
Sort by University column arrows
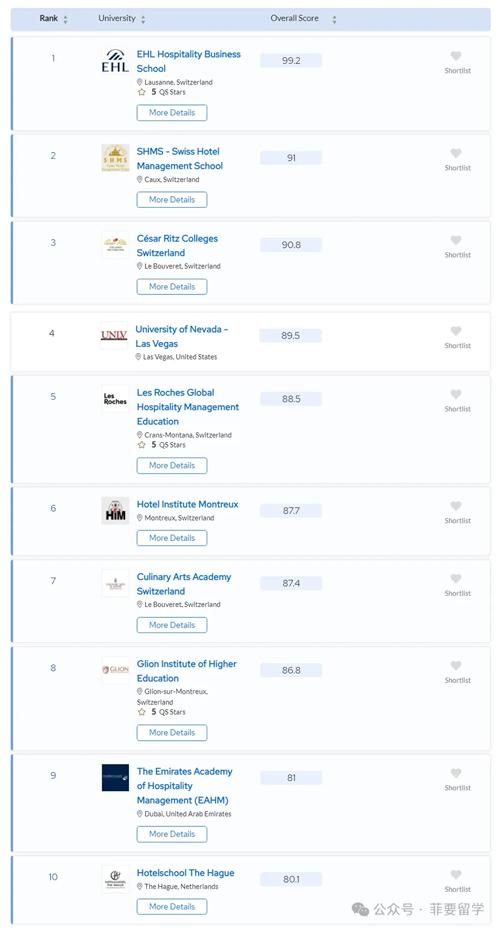(x=143, y=20)
